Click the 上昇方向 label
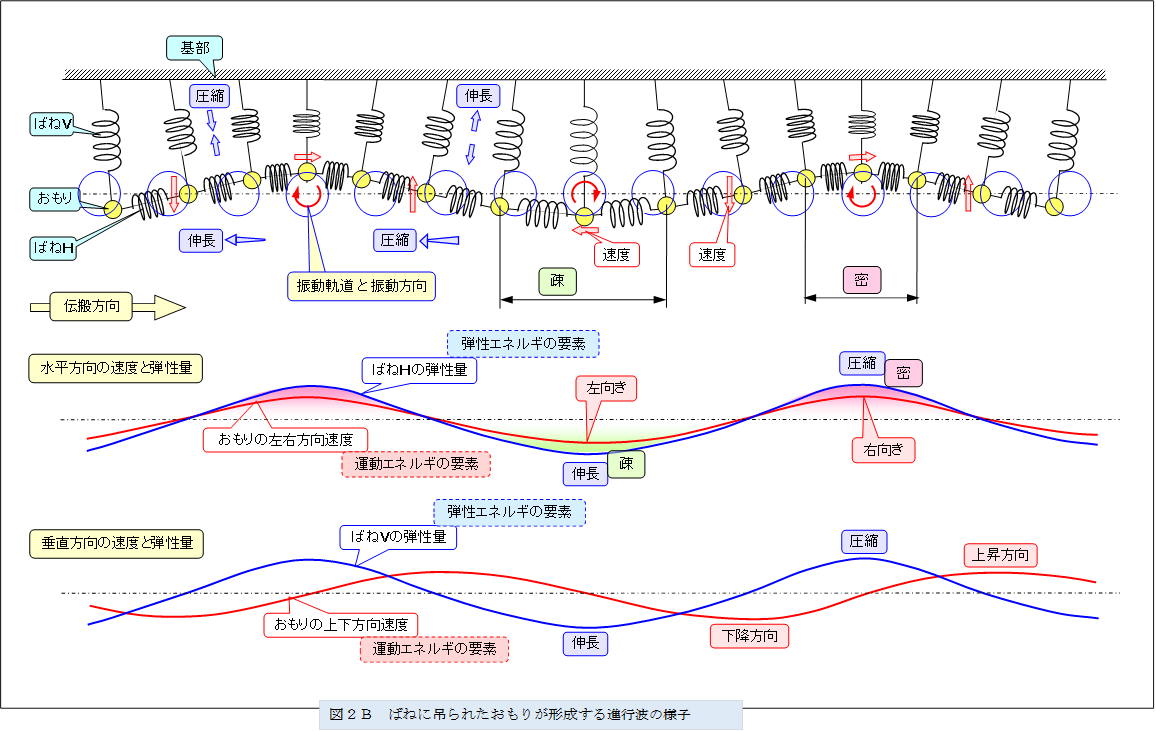This screenshot has height=731, width=1156. pyautogui.click(x=1000, y=555)
